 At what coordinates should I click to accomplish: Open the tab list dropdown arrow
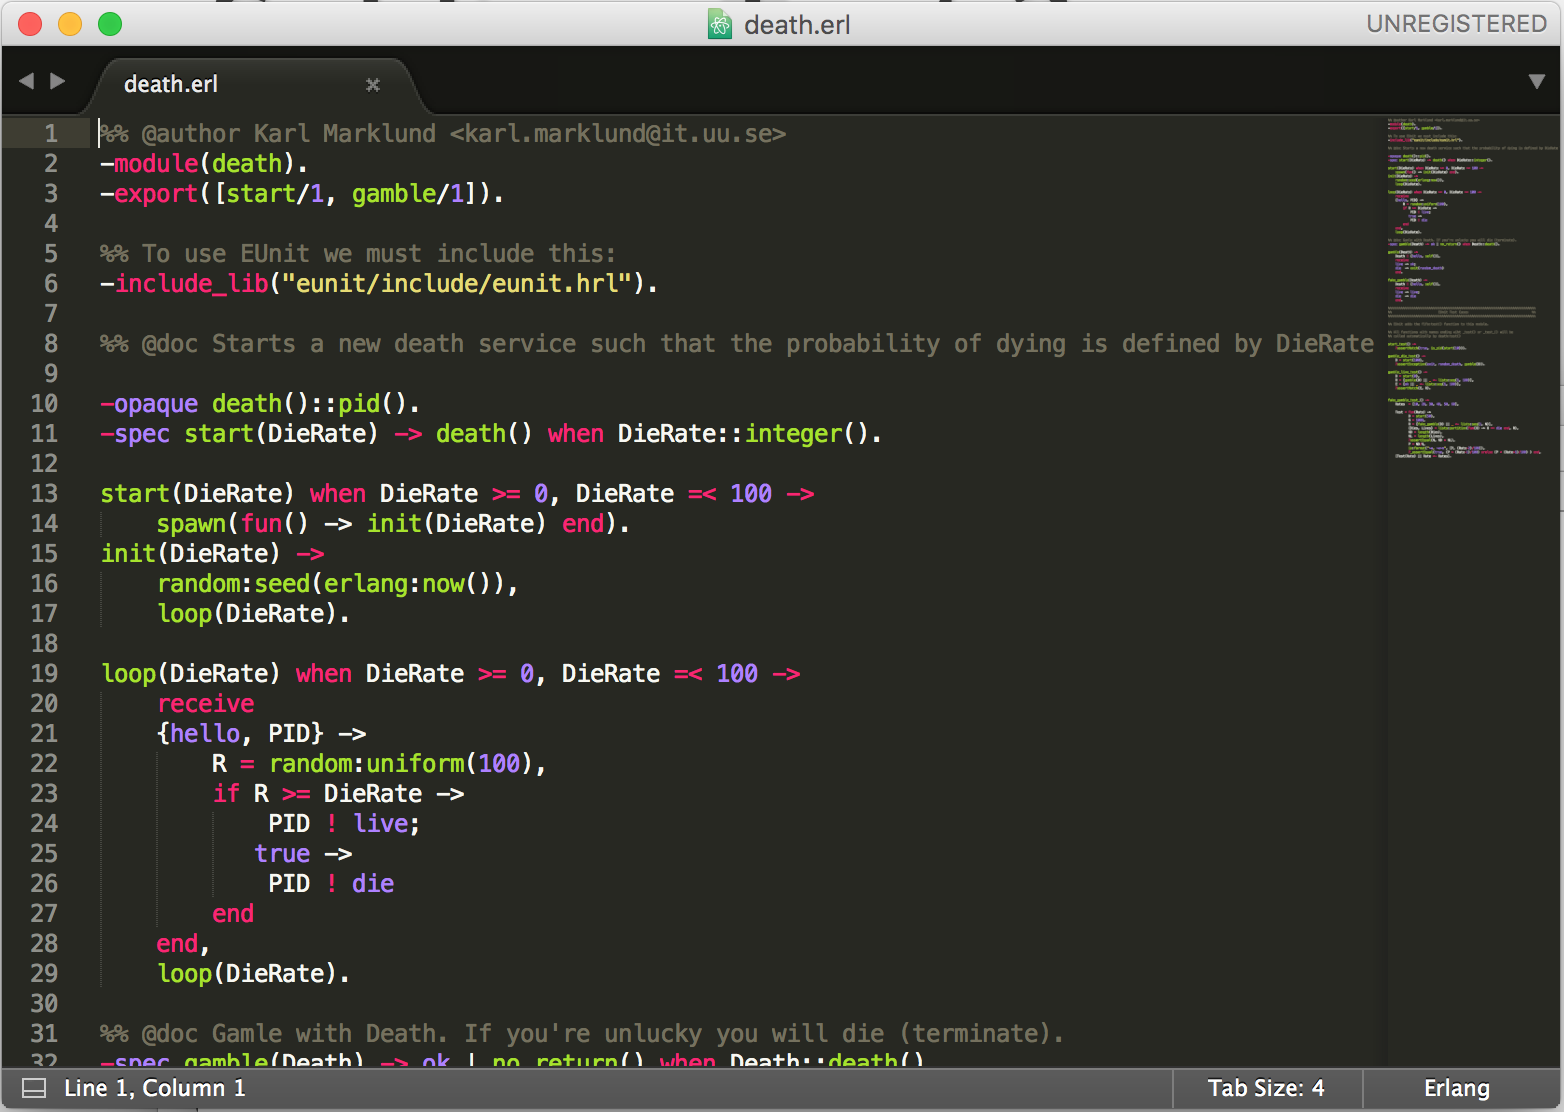coord(1537,81)
